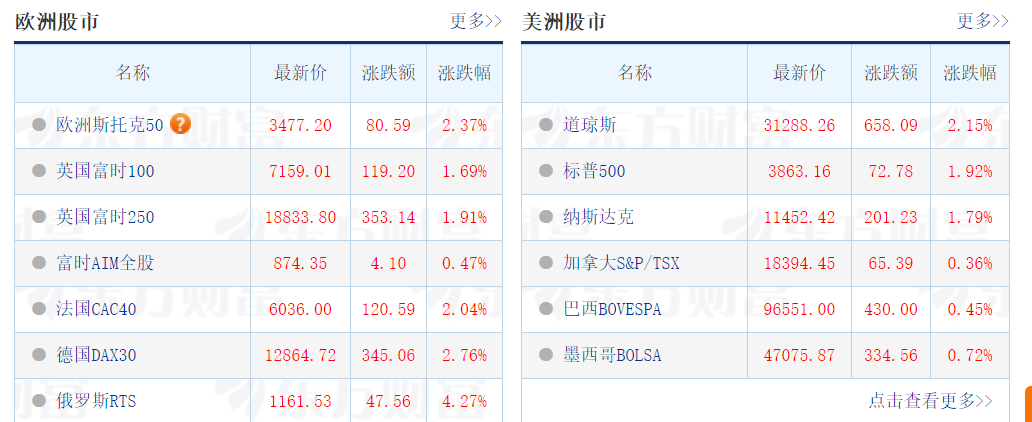Click the gray dot beside 英国富时100
Screen dimensions: 1032x422
click(x=39, y=171)
